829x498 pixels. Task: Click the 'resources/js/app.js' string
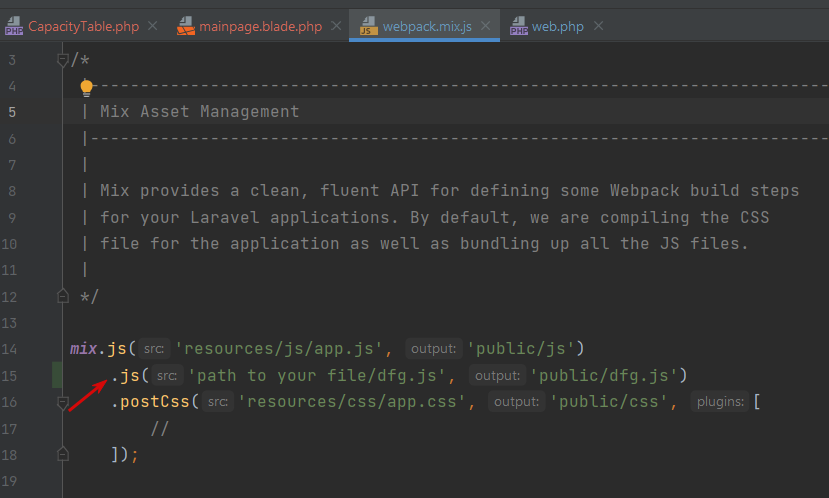(280, 349)
